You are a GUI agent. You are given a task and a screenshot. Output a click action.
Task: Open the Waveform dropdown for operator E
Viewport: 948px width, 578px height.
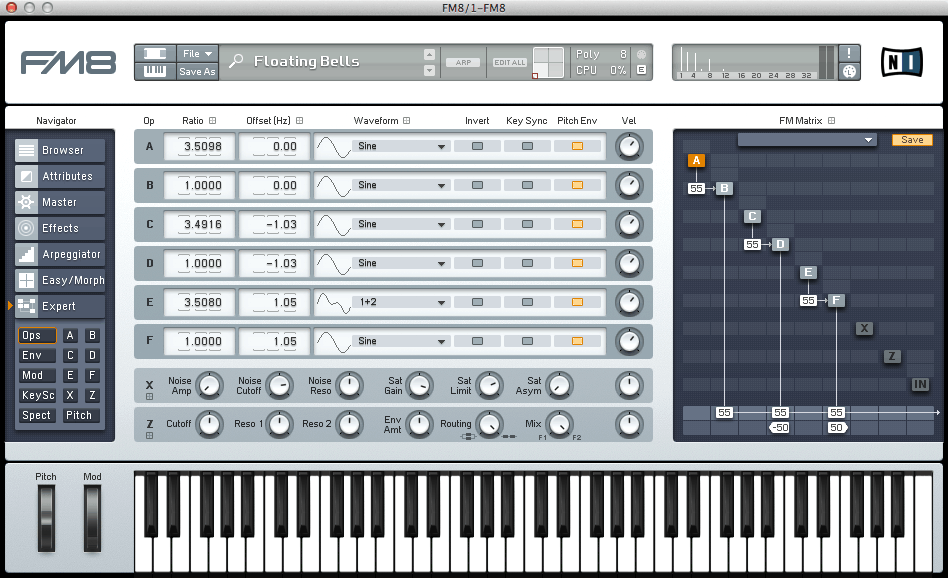pyautogui.click(x=401, y=302)
